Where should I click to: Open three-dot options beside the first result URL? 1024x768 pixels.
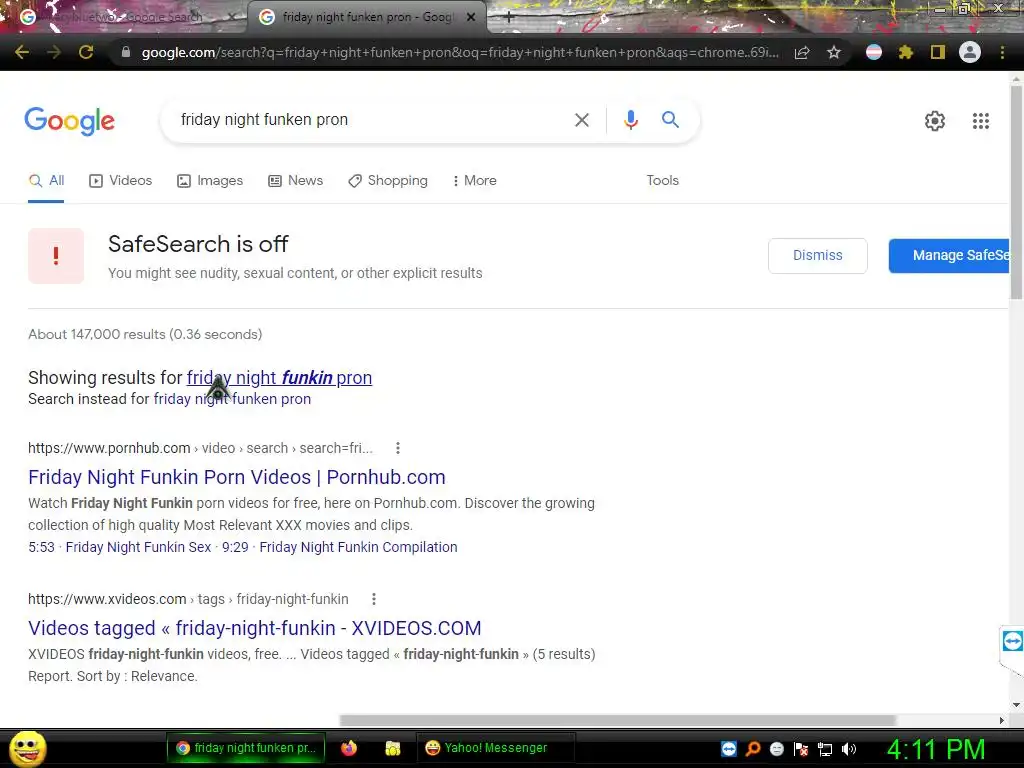point(398,448)
